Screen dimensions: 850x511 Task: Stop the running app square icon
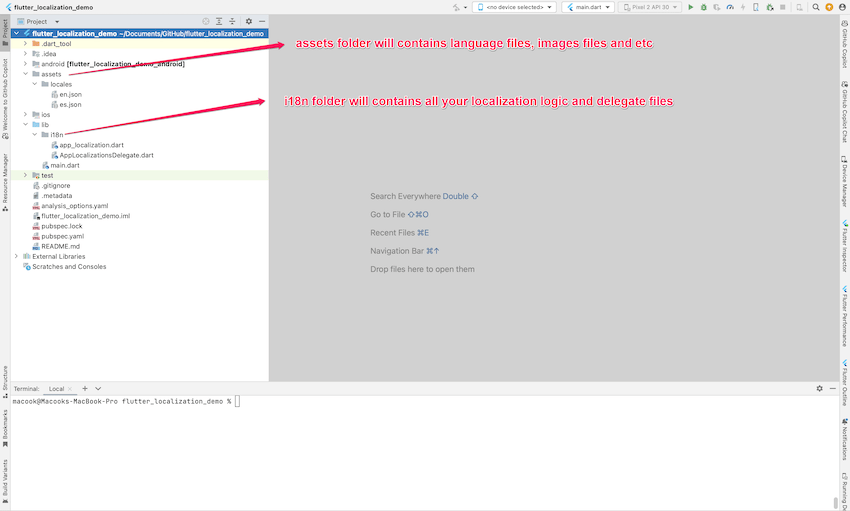[783, 7]
